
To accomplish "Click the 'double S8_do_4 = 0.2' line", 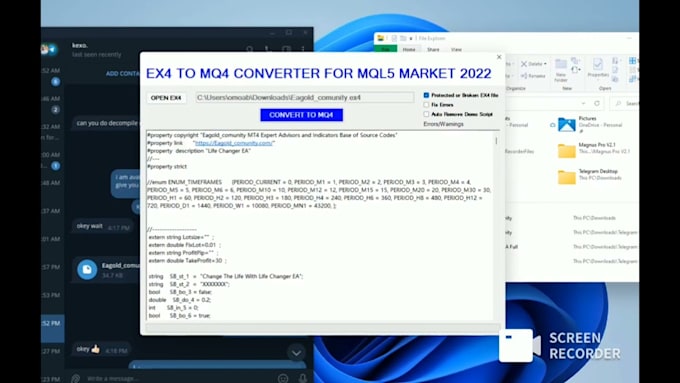I will pyautogui.click(x=180, y=300).
